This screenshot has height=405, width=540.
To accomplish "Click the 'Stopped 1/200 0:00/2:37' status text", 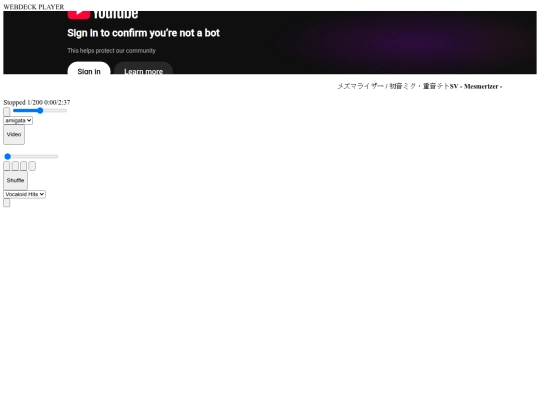I will click(37, 102).
